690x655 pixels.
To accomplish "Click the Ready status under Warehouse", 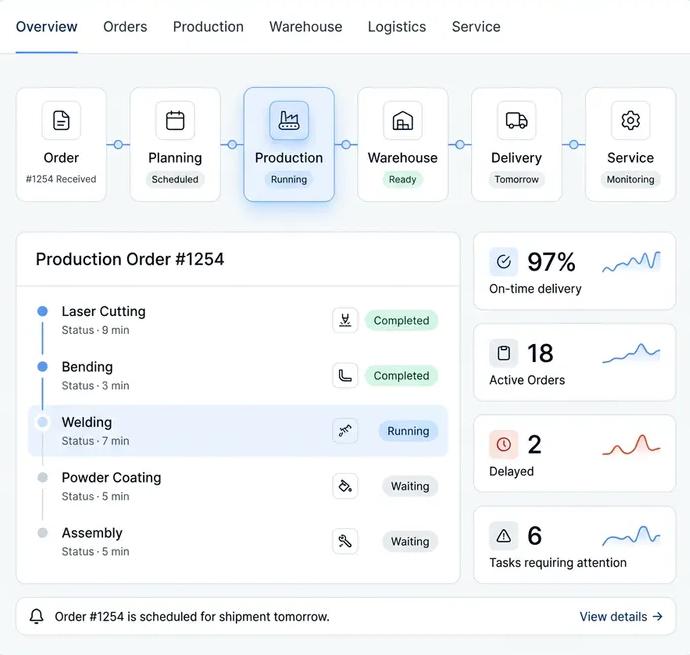I will [403, 180].
